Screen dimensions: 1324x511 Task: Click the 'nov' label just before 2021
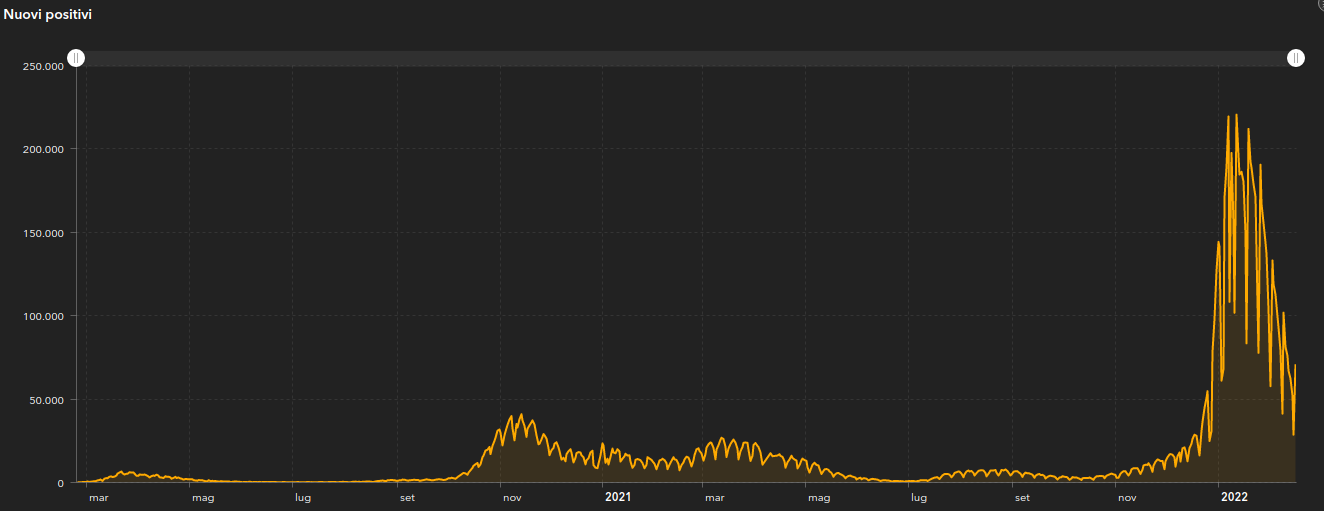click(x=512, y=497)
